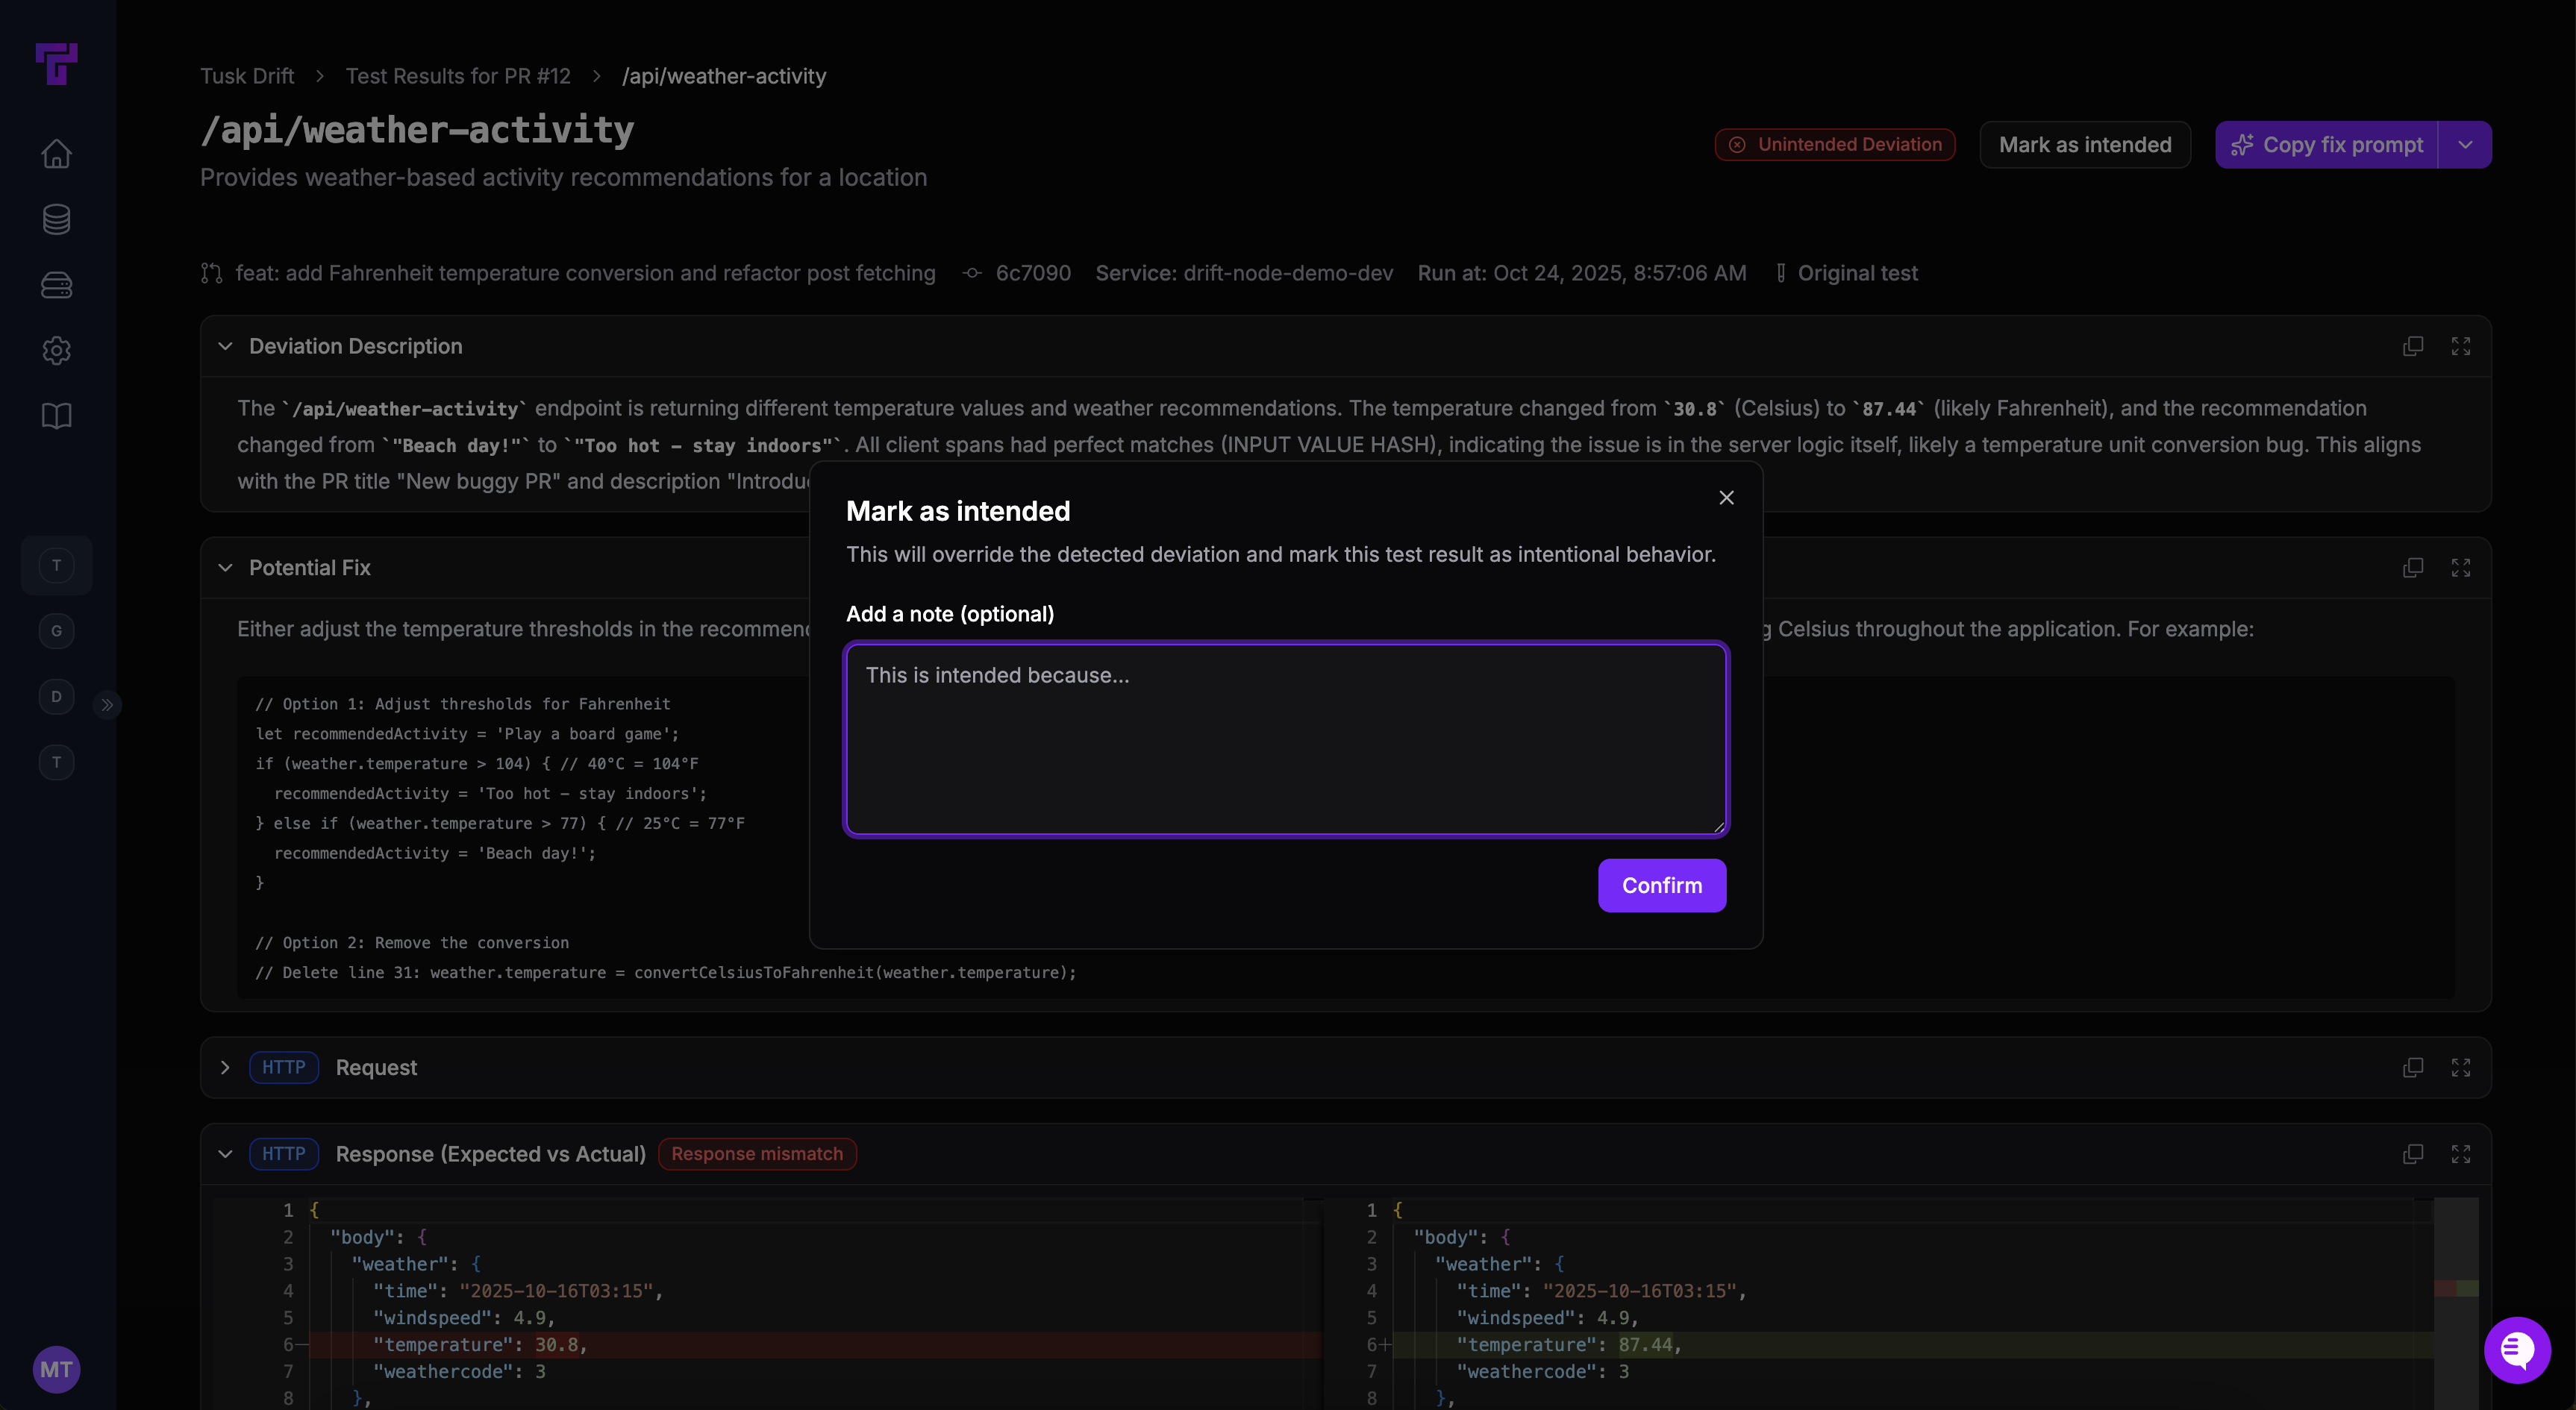The height and width of the screenshot is (1410, 2576).
Task: Confirm marking the test as intended
Action: tap(1661, 885)
